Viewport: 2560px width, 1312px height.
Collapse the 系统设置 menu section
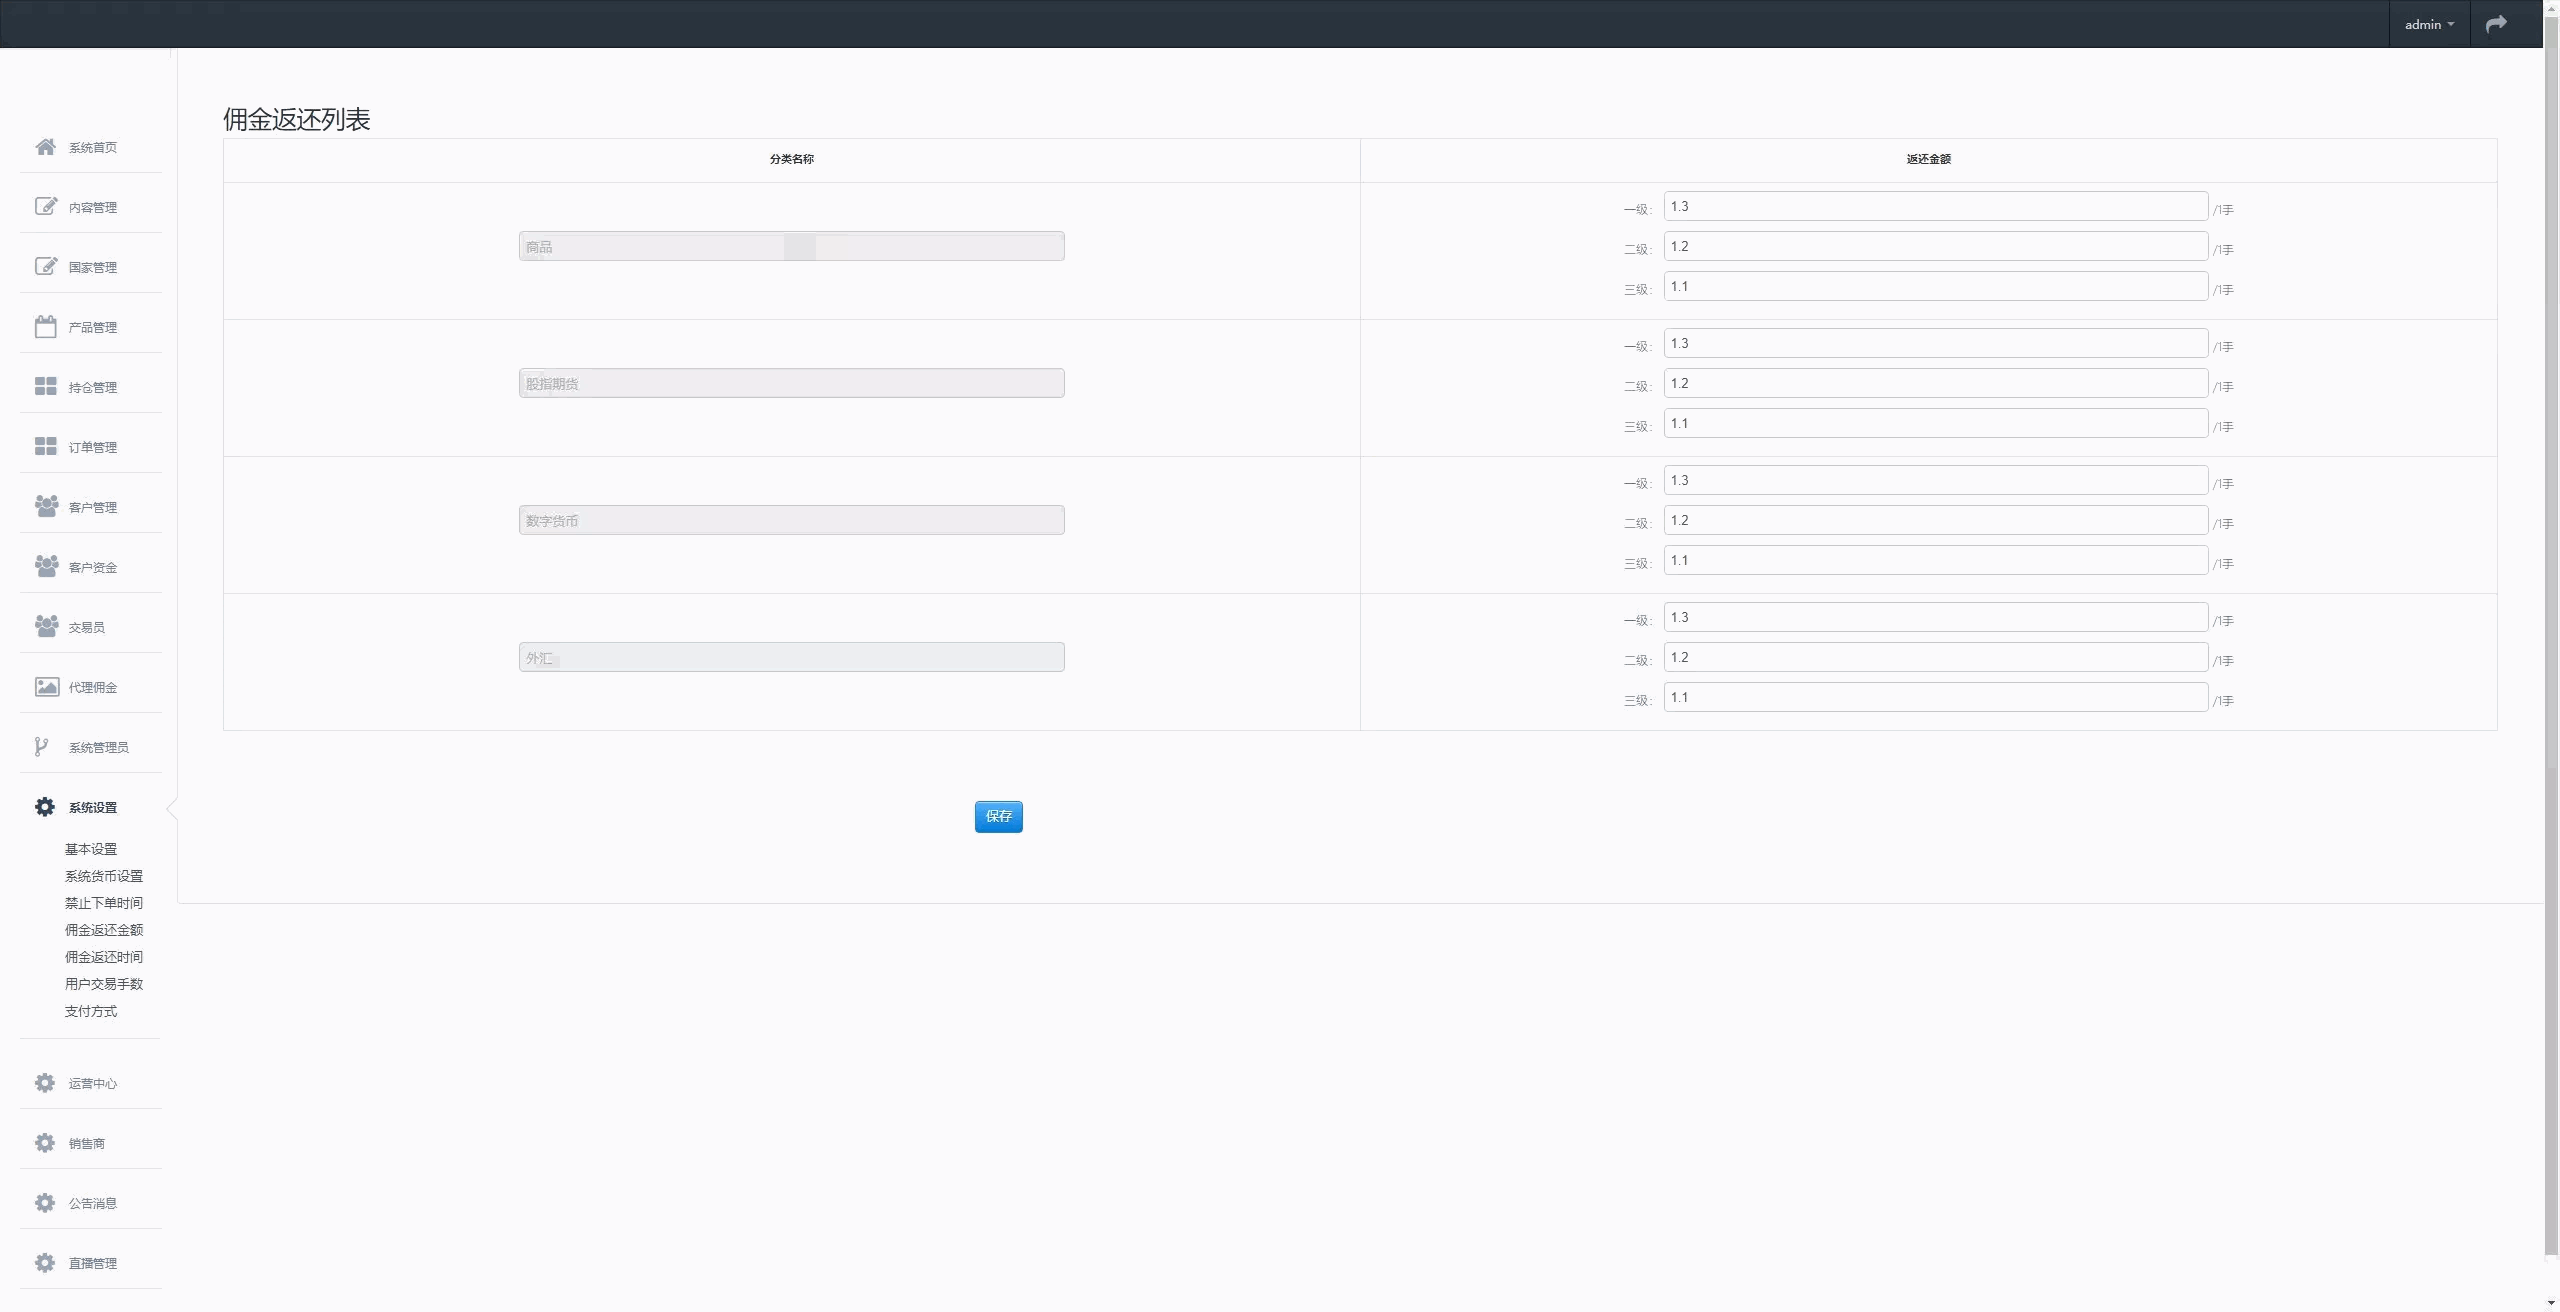point(92,807)
